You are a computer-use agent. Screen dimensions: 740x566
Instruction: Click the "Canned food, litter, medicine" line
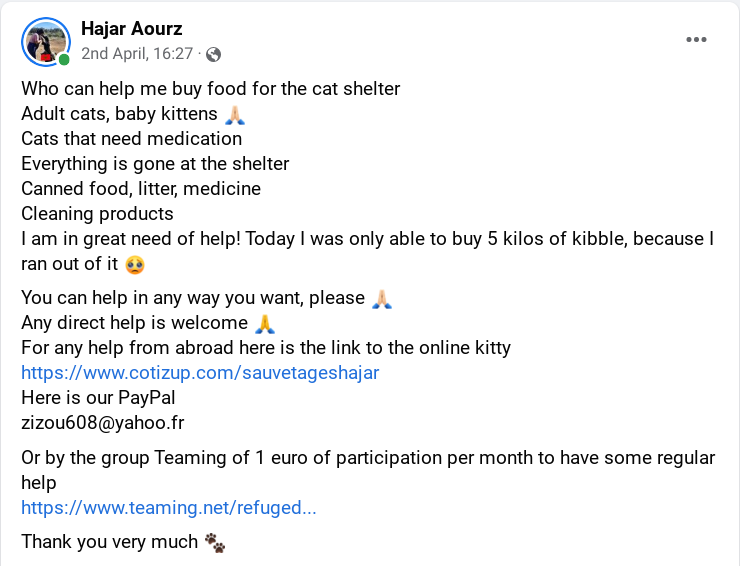(x=141, y=189)
